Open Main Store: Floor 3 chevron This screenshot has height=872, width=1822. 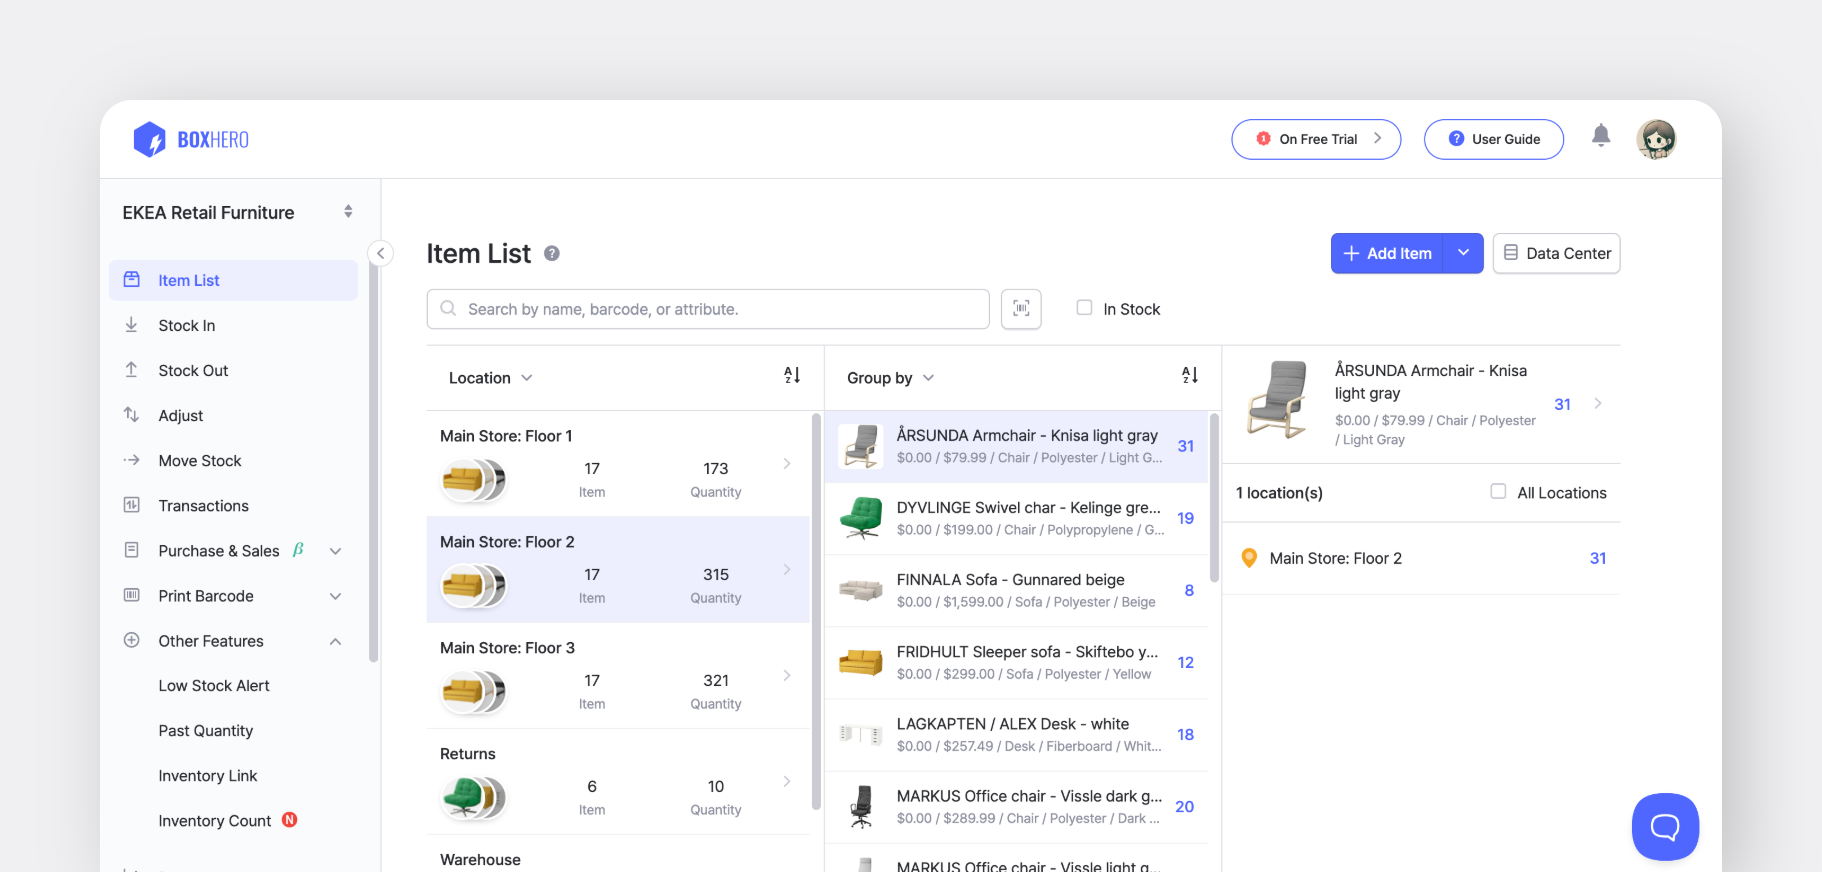(787, 676)
